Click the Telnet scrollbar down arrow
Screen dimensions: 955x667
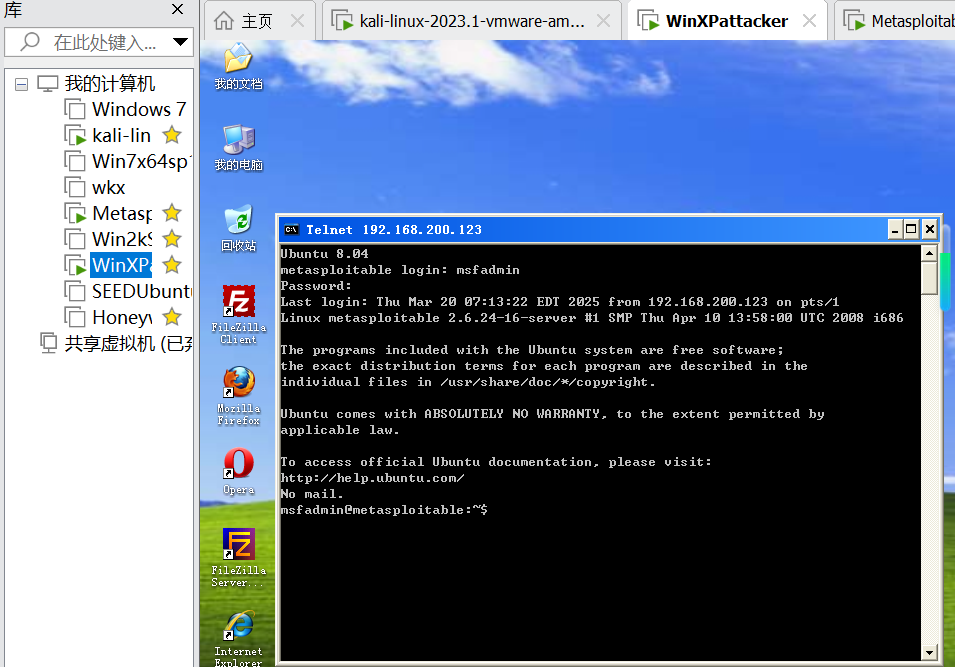pyautogui.click(x=929, y=652)
